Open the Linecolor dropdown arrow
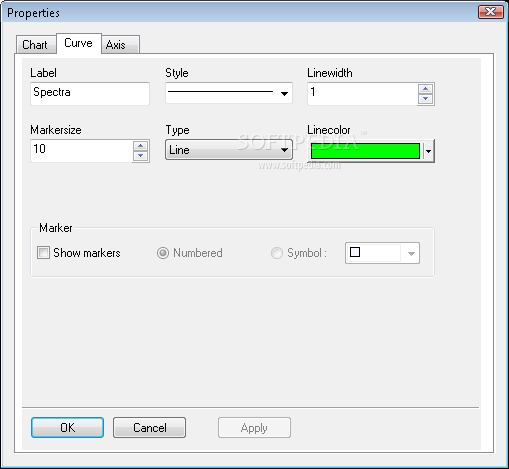The image size is (509, 469). tap(429, 151)
